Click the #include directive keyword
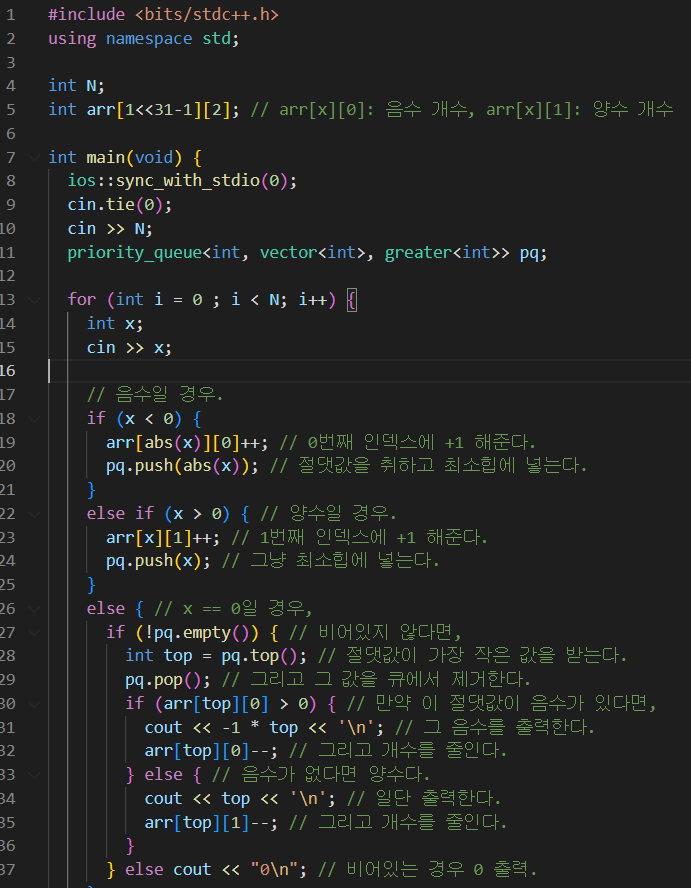 click(x=87, y=15)
